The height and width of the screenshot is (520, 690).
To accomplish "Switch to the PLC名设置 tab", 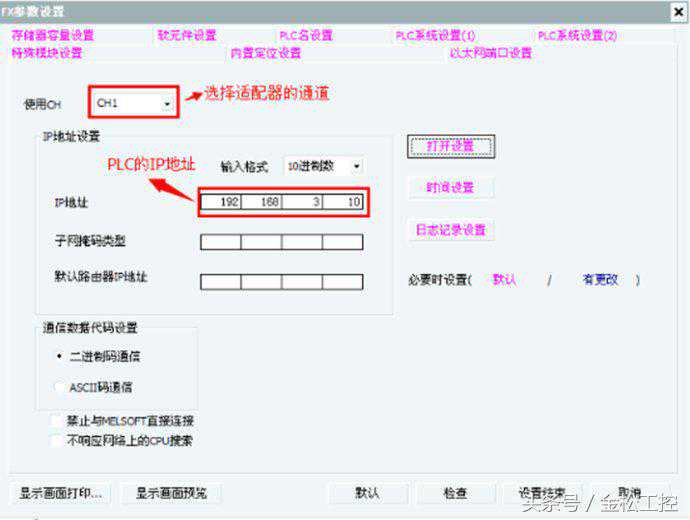I will tap(306, 35).
